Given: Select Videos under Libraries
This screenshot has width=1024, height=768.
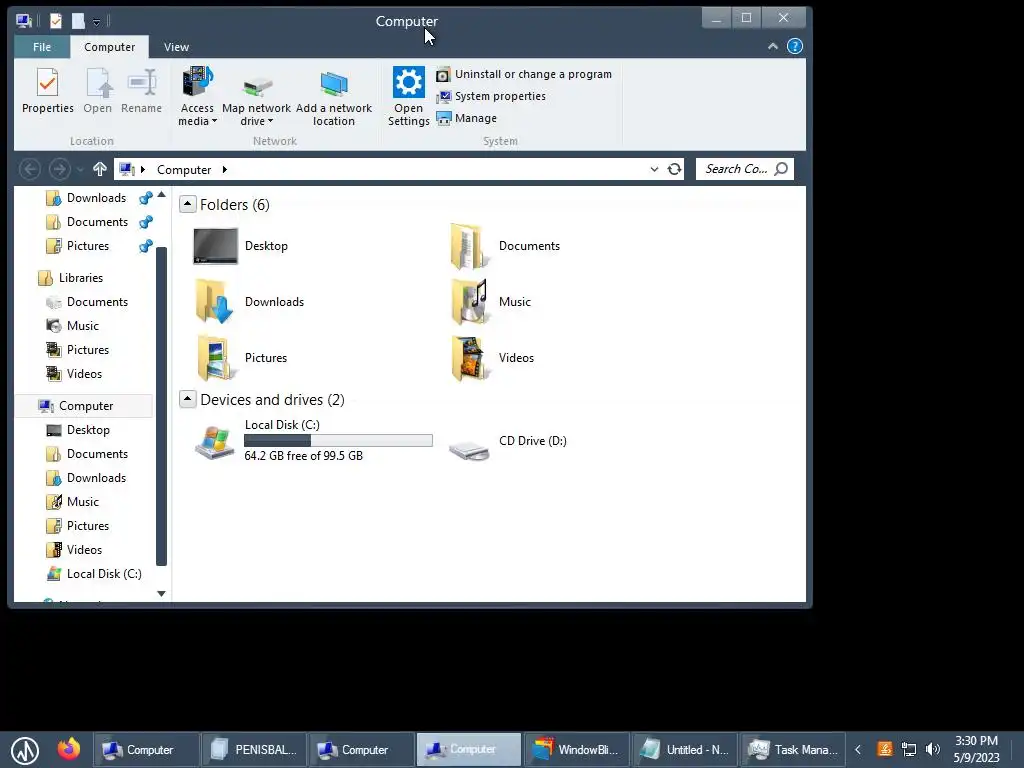Looking at the screenshot, I should [84, 374].
